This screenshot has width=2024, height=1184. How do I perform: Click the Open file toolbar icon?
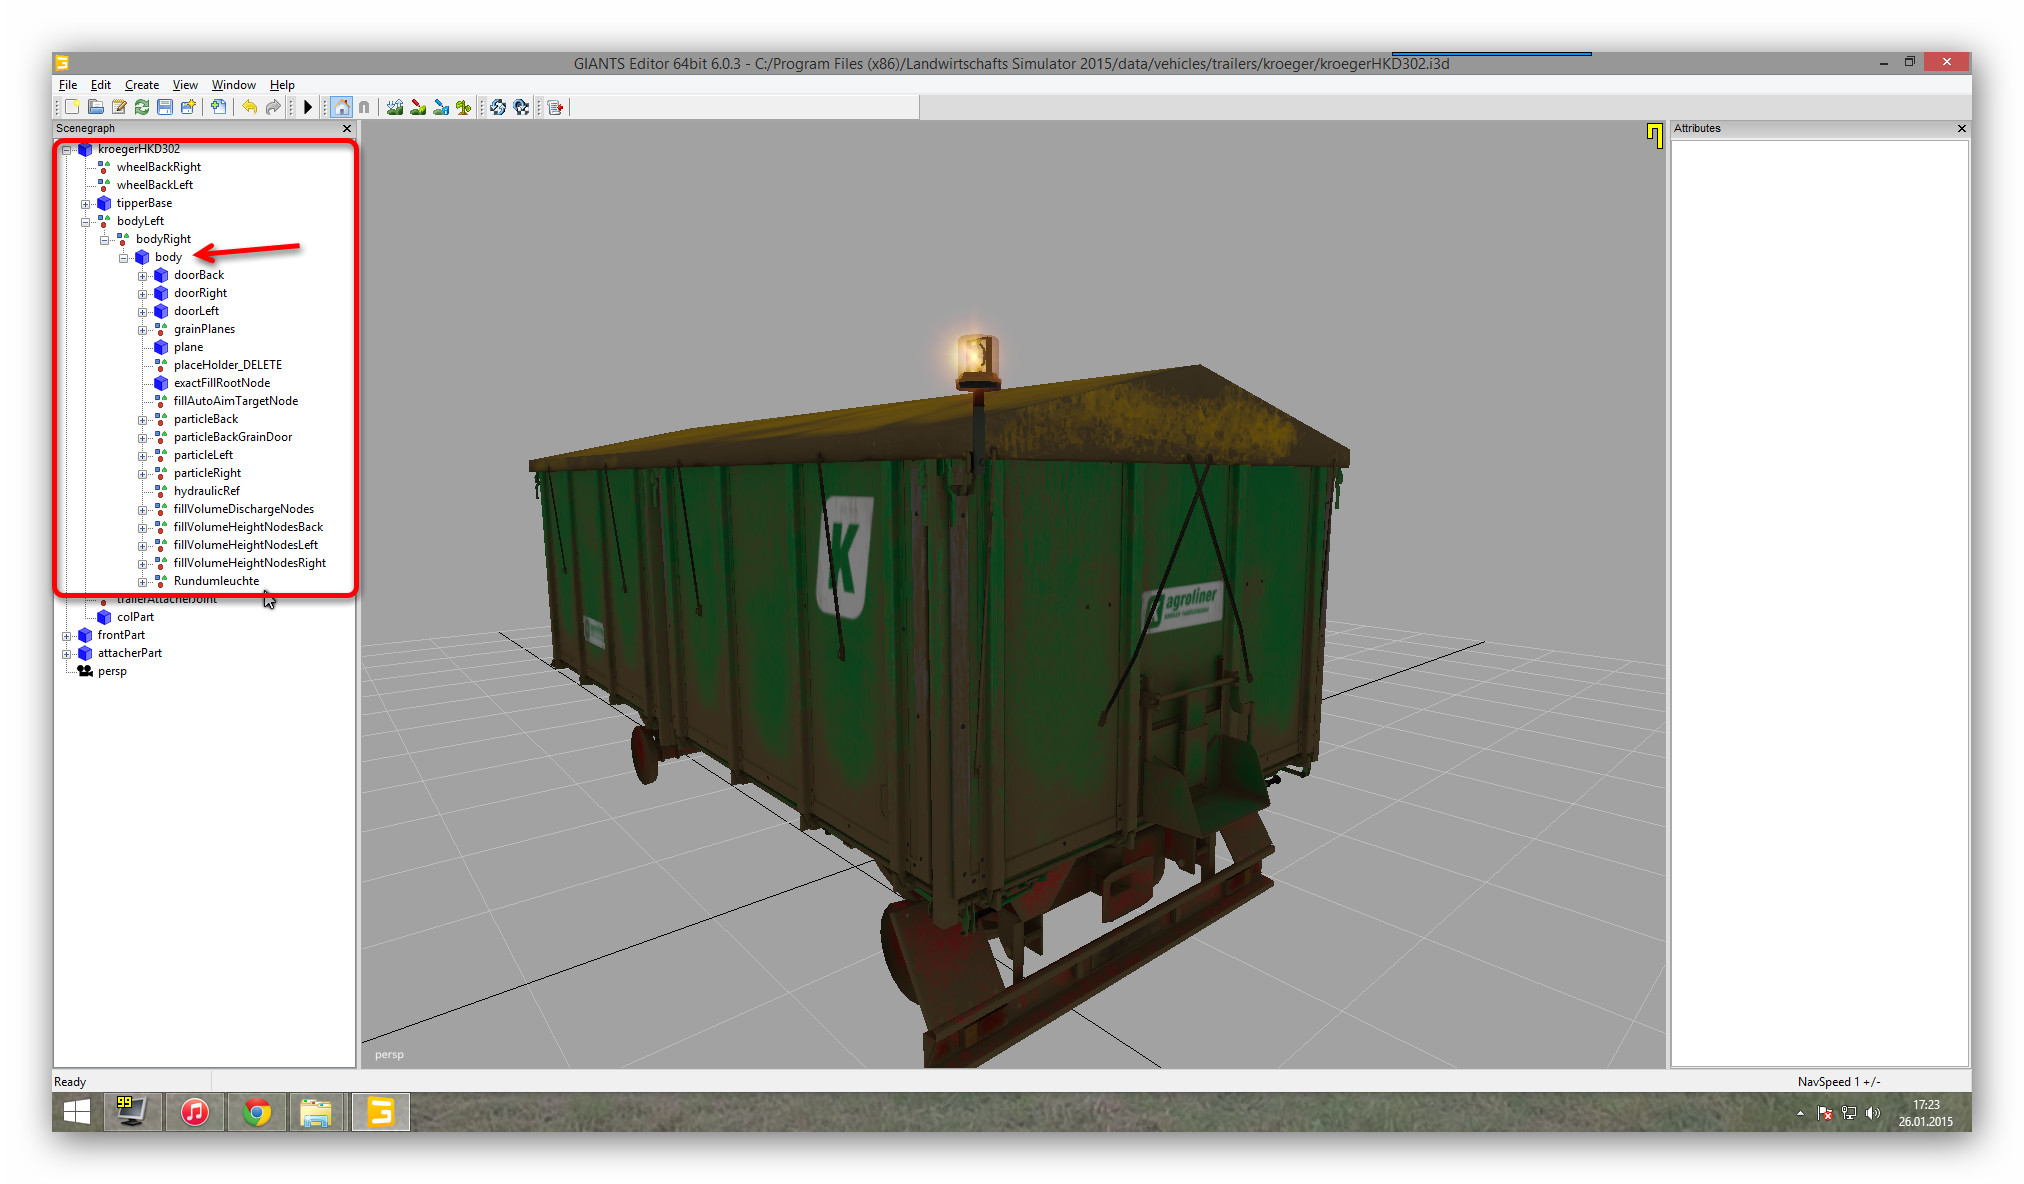pos(96,107)
